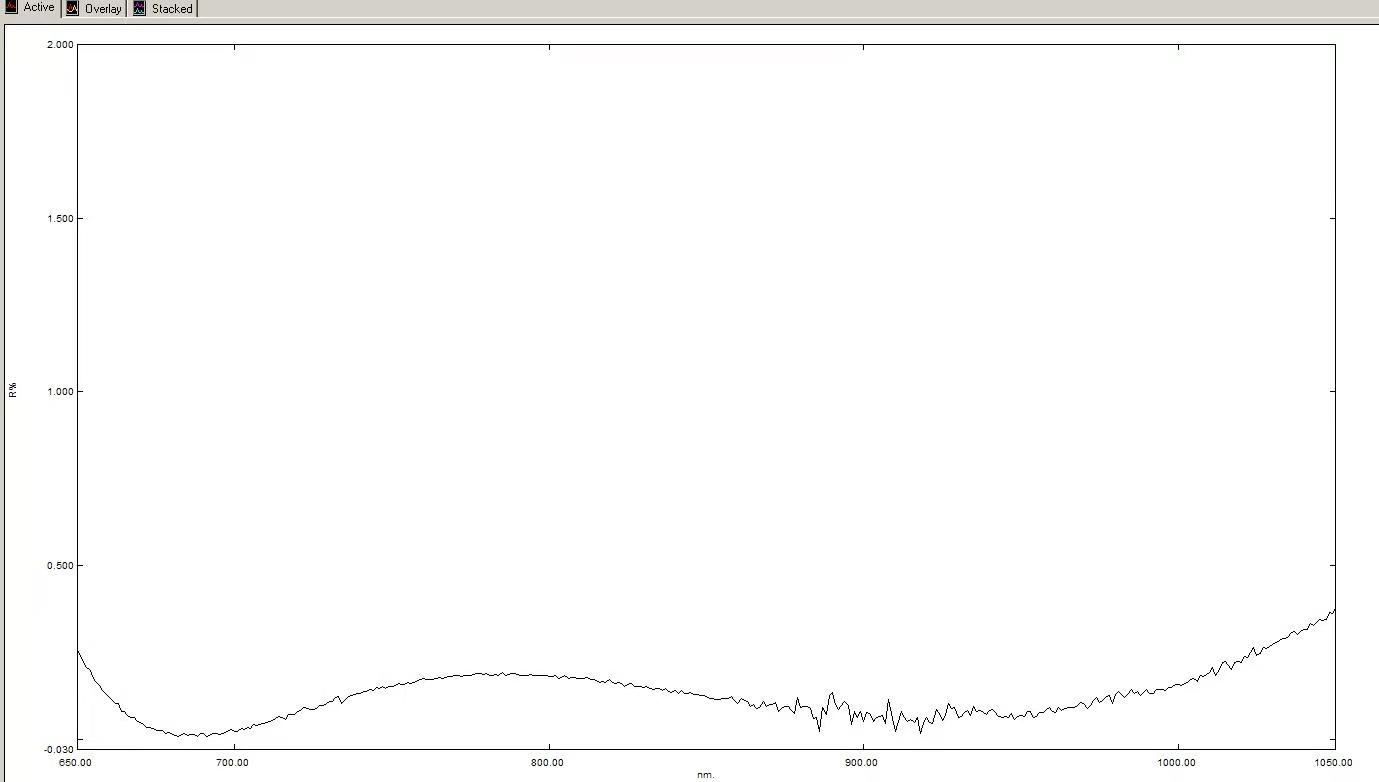1379x782 pixels.
Task: Click the 700.00 x-axis tick label
Action: coord(233,763)
